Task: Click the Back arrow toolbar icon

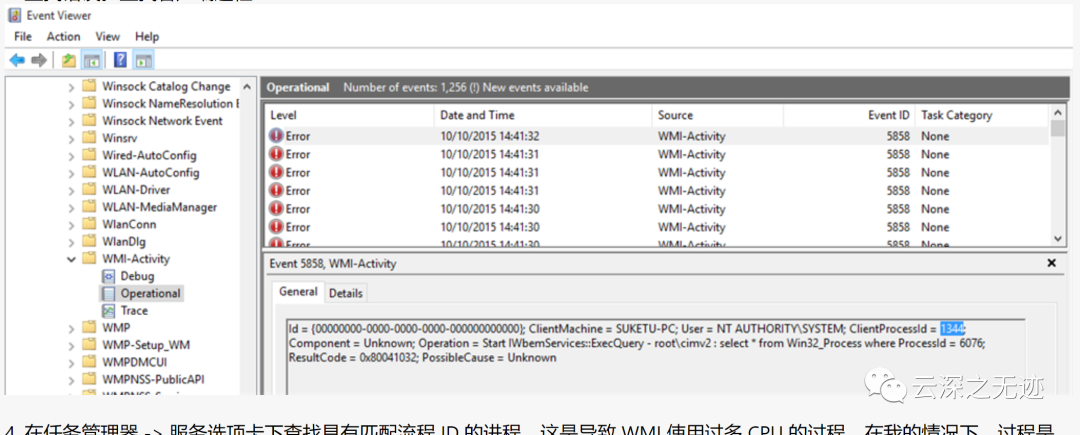Action: (17, 61)
